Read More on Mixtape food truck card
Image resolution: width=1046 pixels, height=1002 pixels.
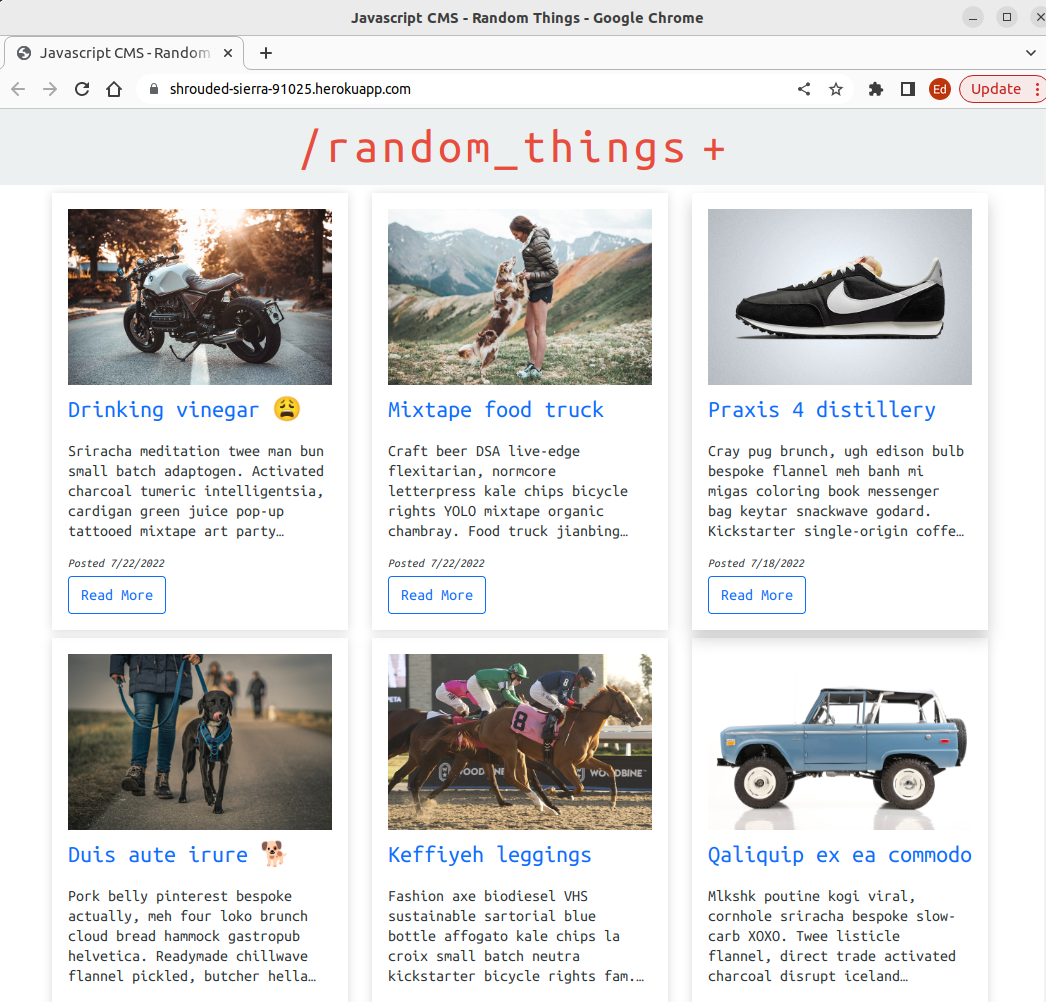click(437, 595)
